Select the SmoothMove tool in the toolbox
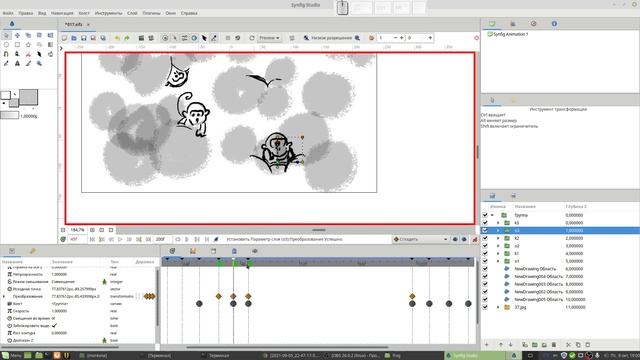This screenshot has width=640, height=360. [x=17, y=36]
